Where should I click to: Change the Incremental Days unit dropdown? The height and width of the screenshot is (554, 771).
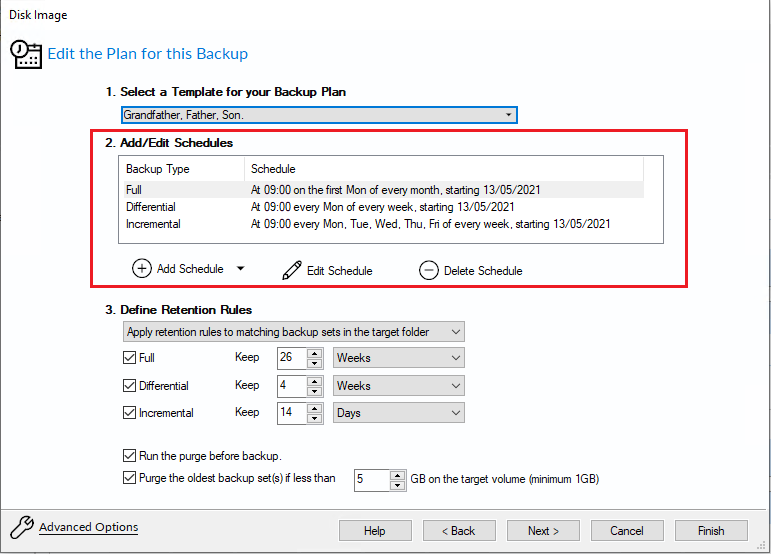click(x=455, y=413)
